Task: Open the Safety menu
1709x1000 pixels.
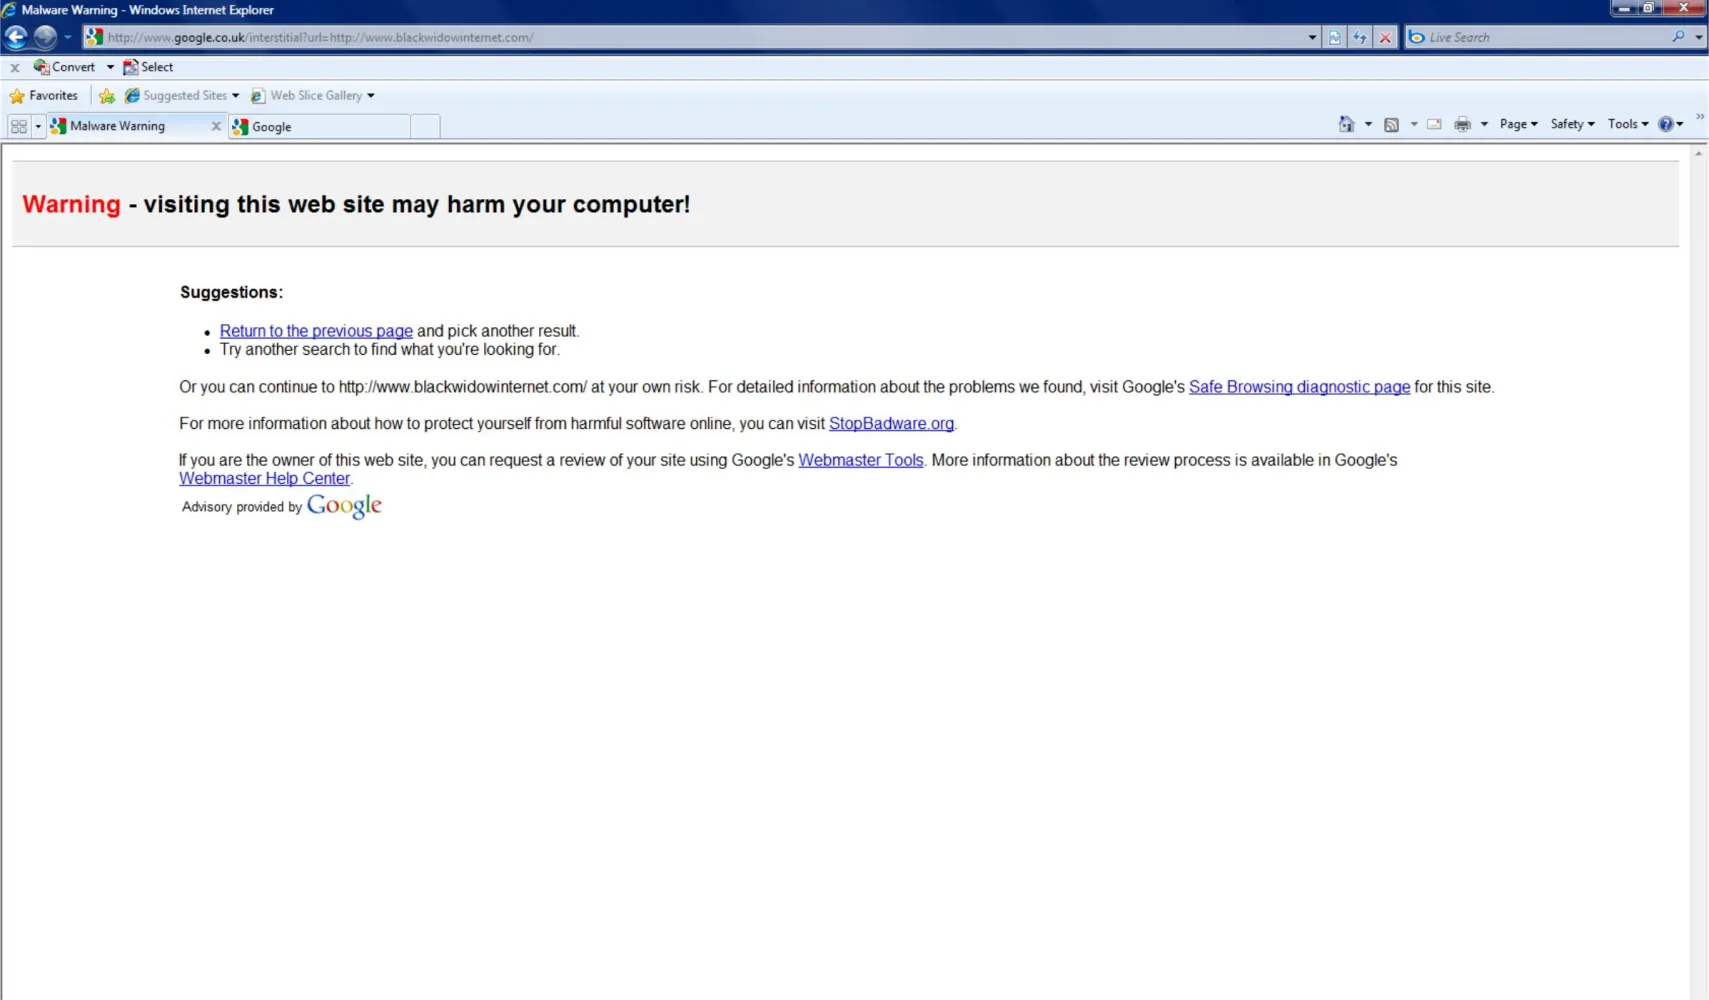Action: [1572, 124]
